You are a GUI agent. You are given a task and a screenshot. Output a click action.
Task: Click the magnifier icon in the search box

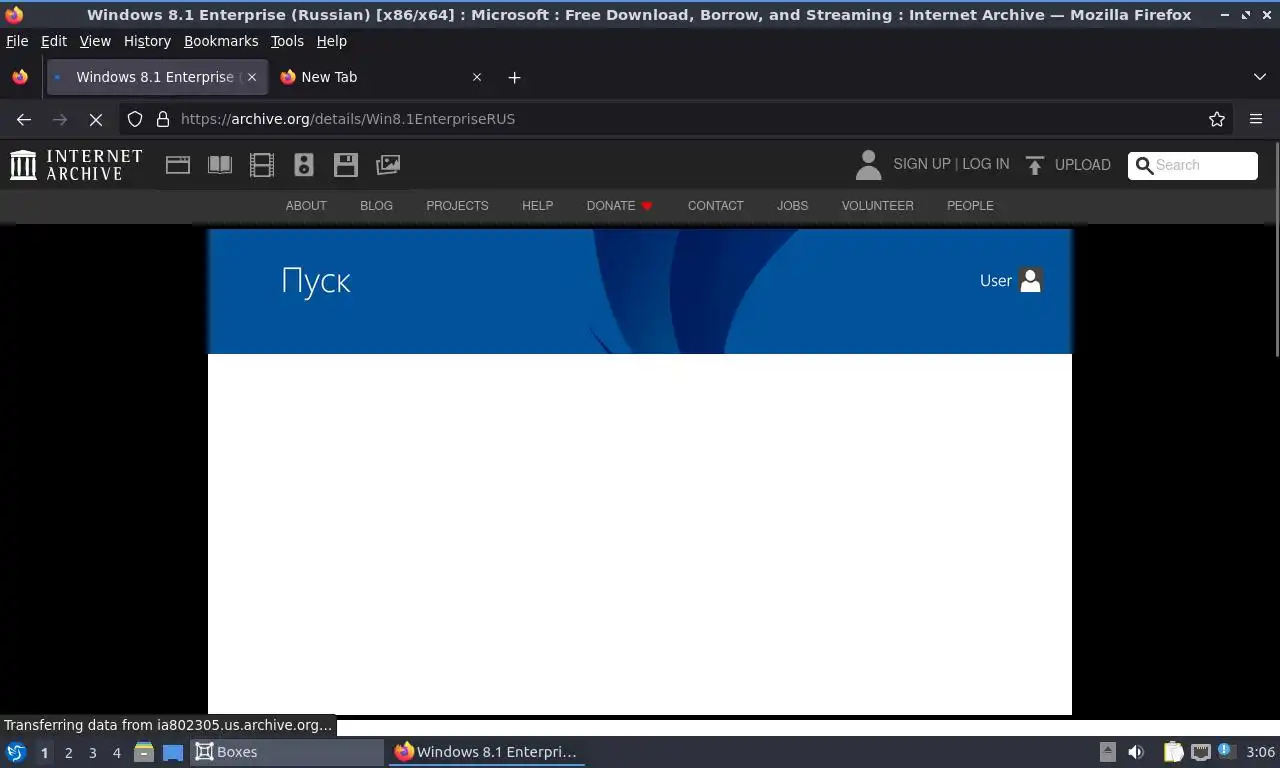pyautogui.click(x=1144, y=166)
